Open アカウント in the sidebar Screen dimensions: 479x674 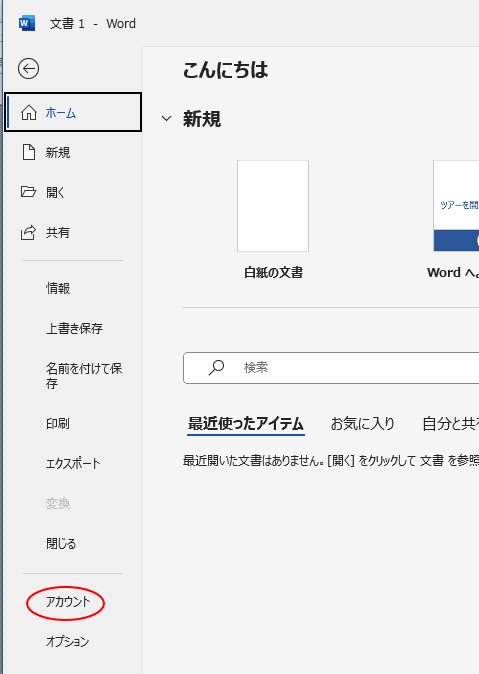tap(68, 602)
